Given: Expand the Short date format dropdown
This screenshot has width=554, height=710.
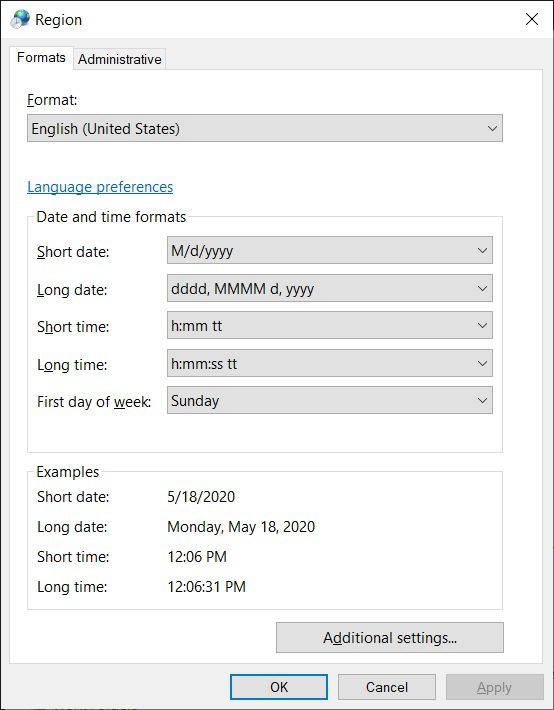Looking at the screenshot, I should pyautogui.click(x=330, y=250).
